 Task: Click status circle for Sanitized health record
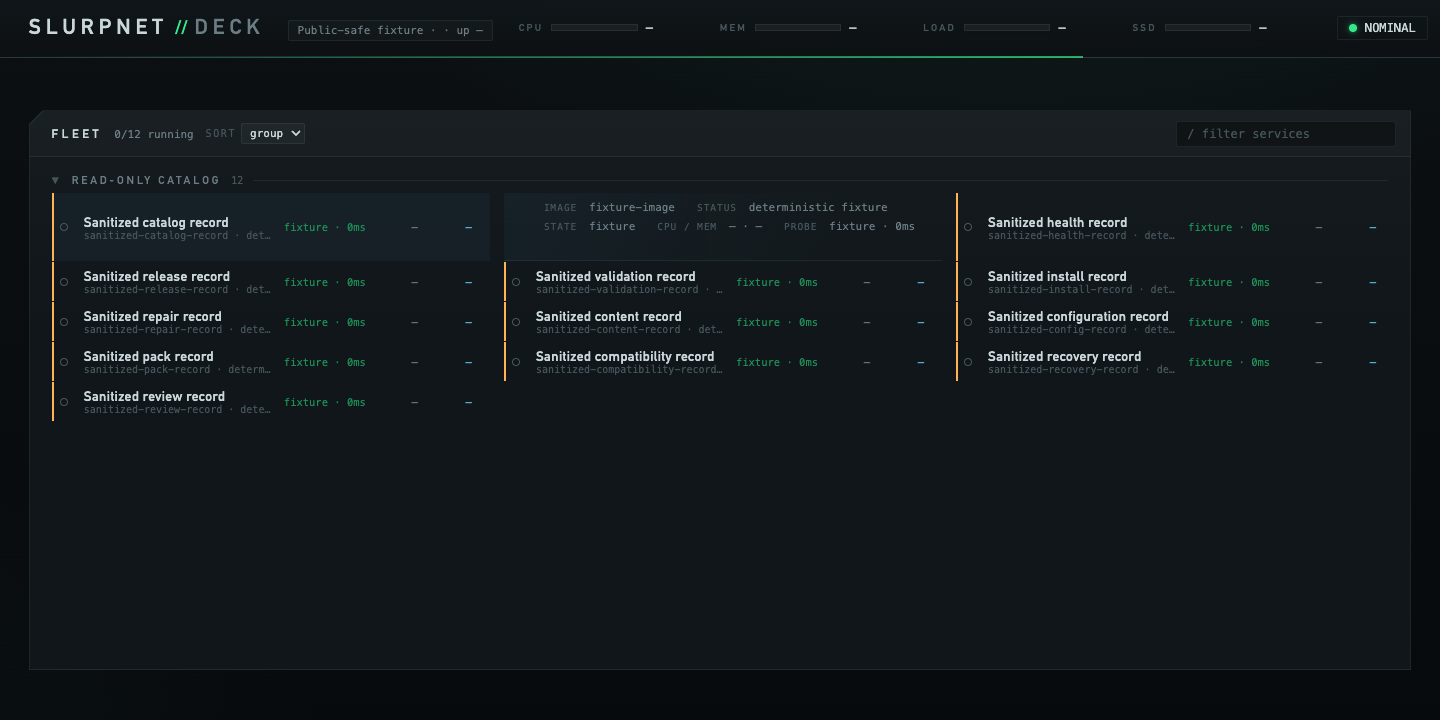tap(968, 227)
